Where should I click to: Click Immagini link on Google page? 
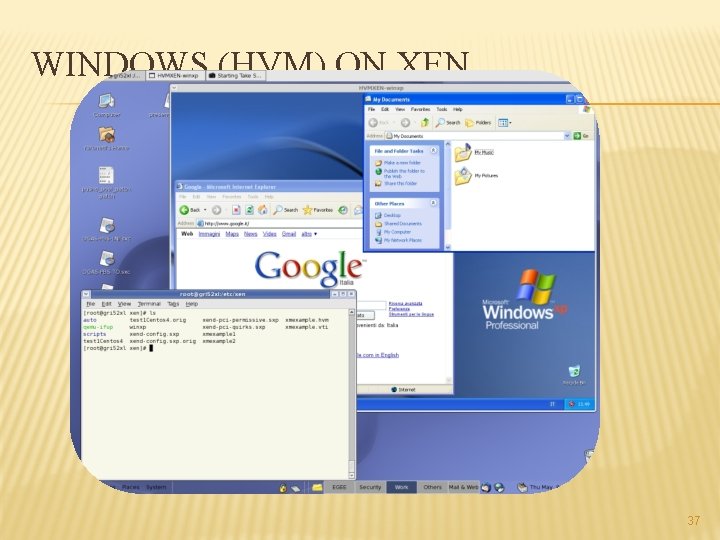[209, 234]
